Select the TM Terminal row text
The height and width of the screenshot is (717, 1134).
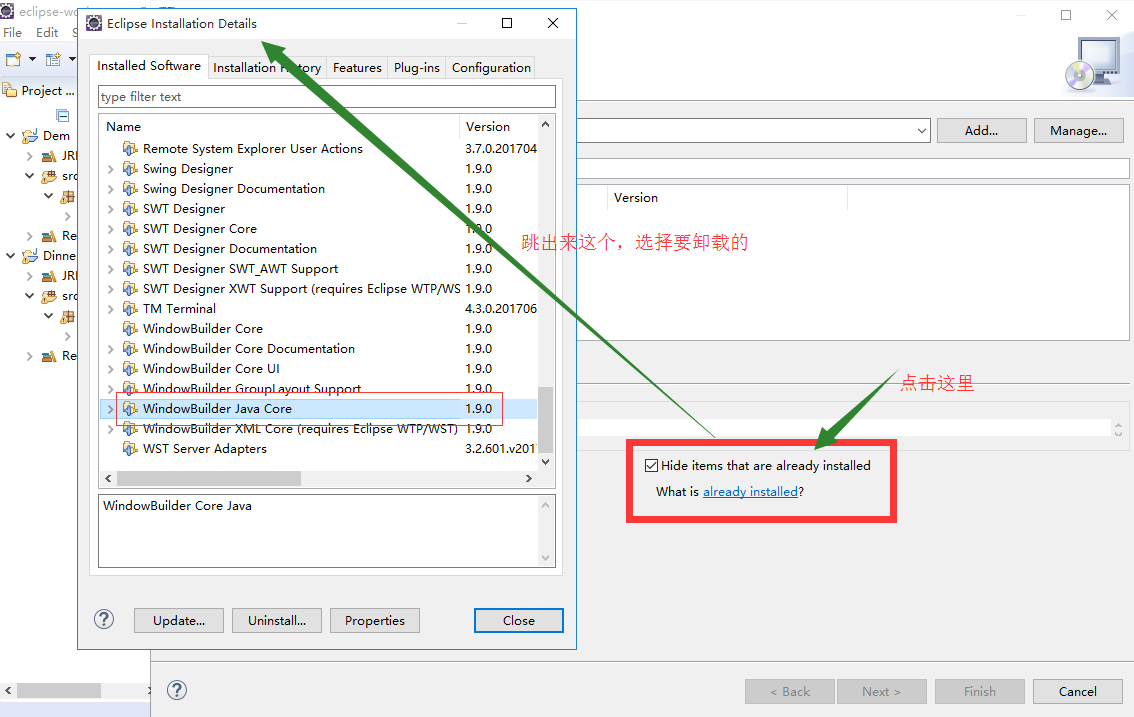pyautogui.click(x=179, y=309)
